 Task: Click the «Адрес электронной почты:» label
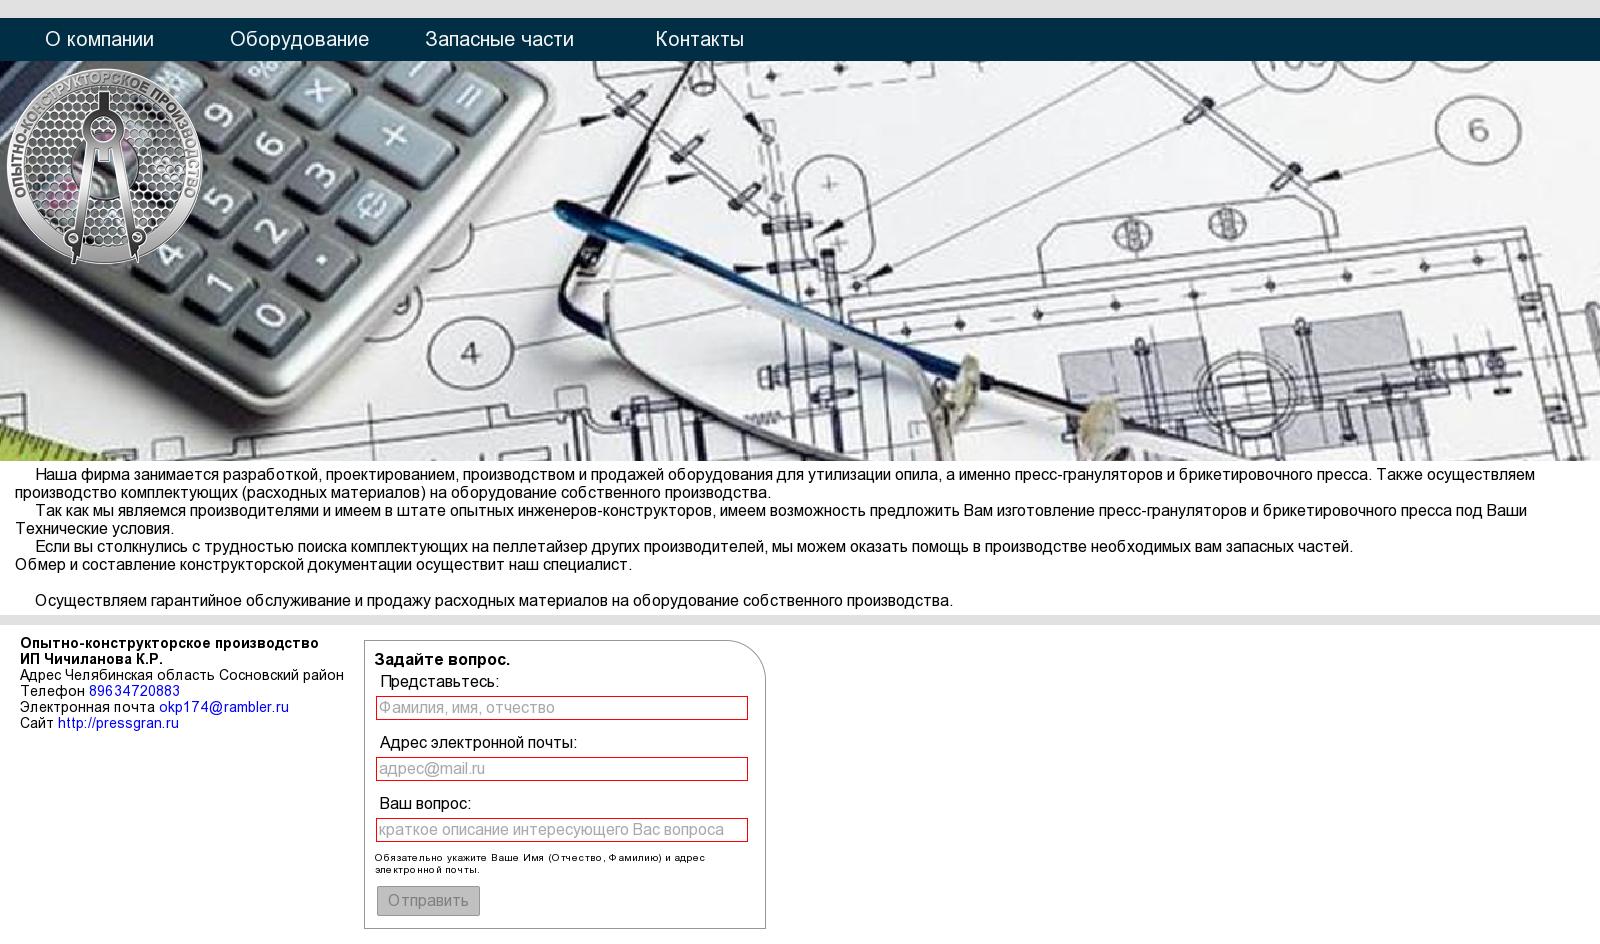click(478, 743)
